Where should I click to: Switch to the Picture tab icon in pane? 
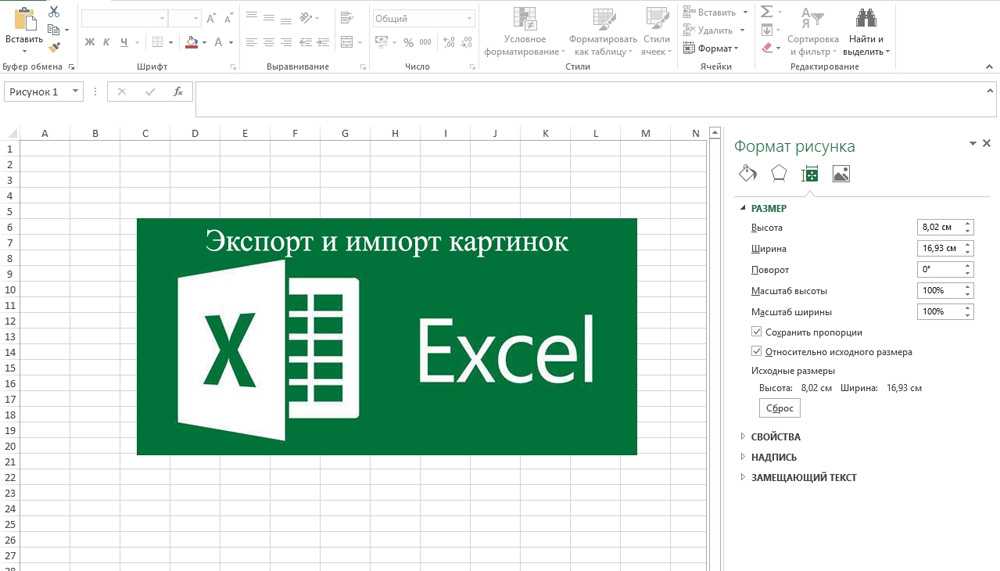pos(841,174)
